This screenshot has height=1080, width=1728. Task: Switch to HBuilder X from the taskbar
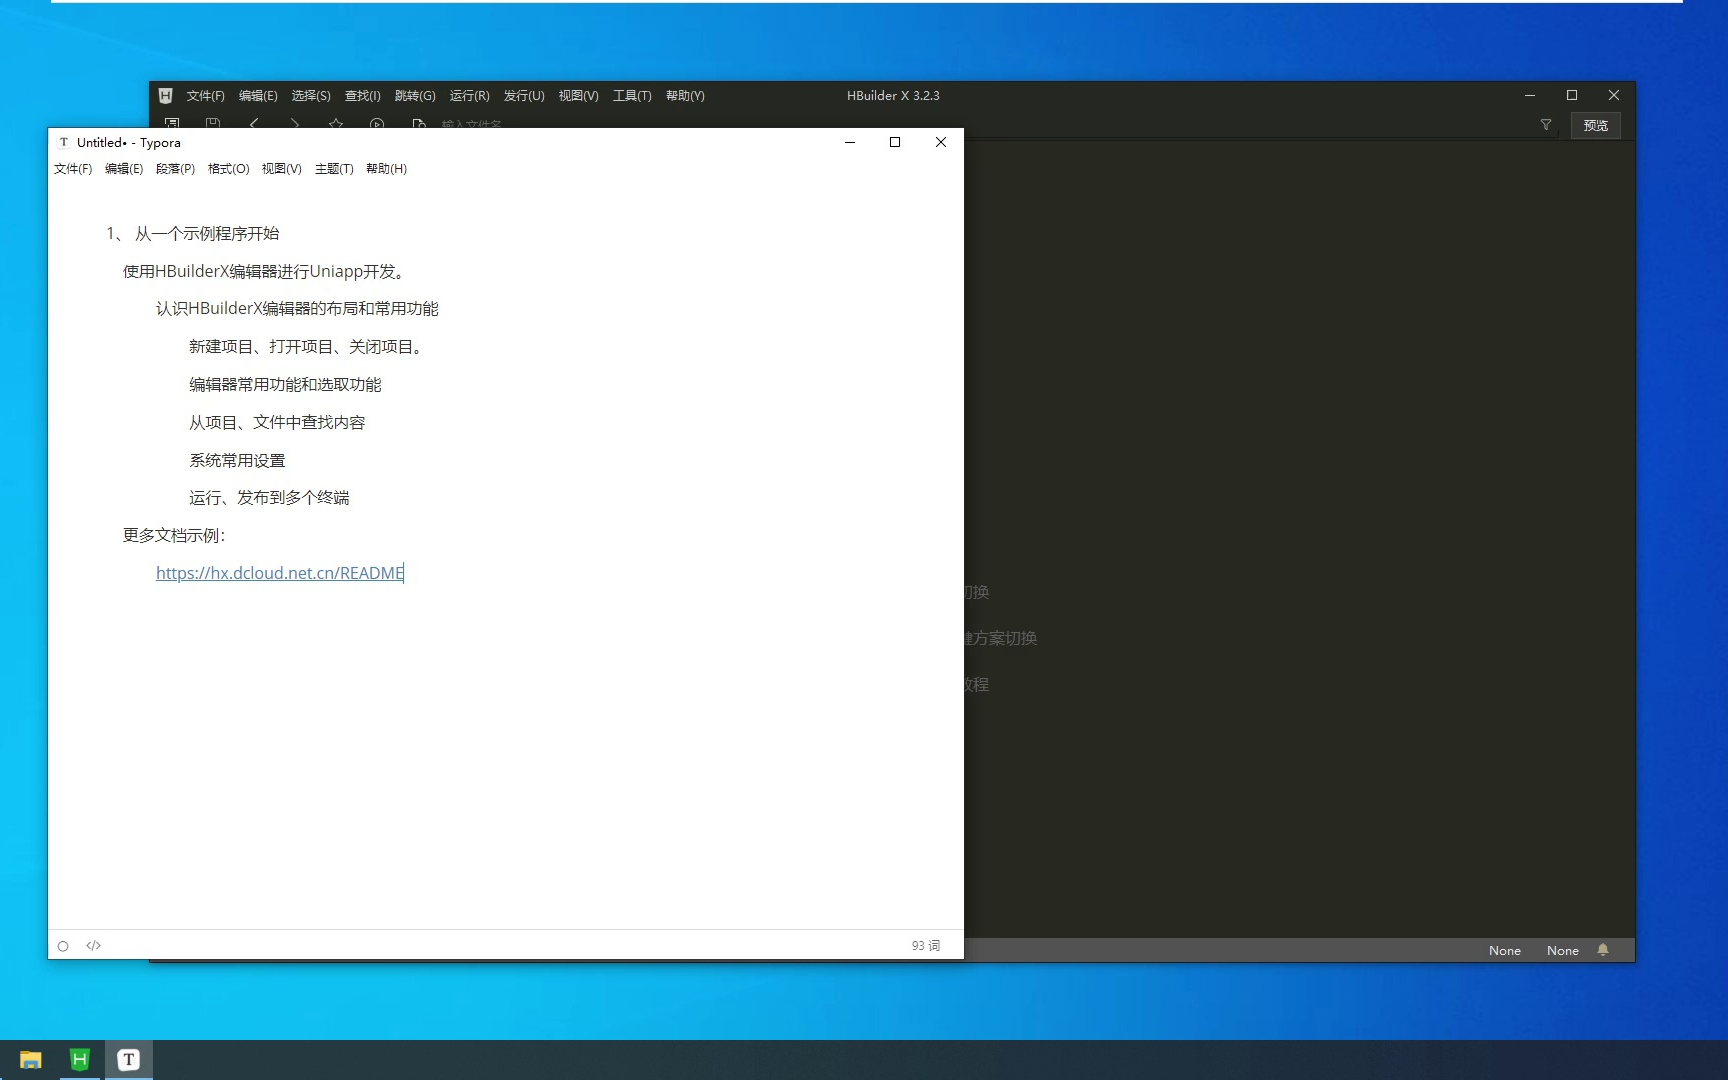tap(80, 1060)
